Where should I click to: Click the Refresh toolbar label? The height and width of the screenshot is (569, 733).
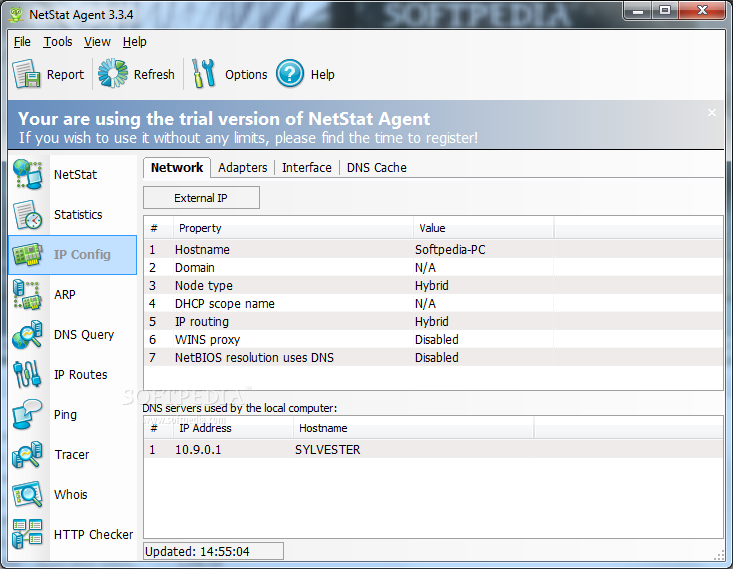[x=154, y=75]
